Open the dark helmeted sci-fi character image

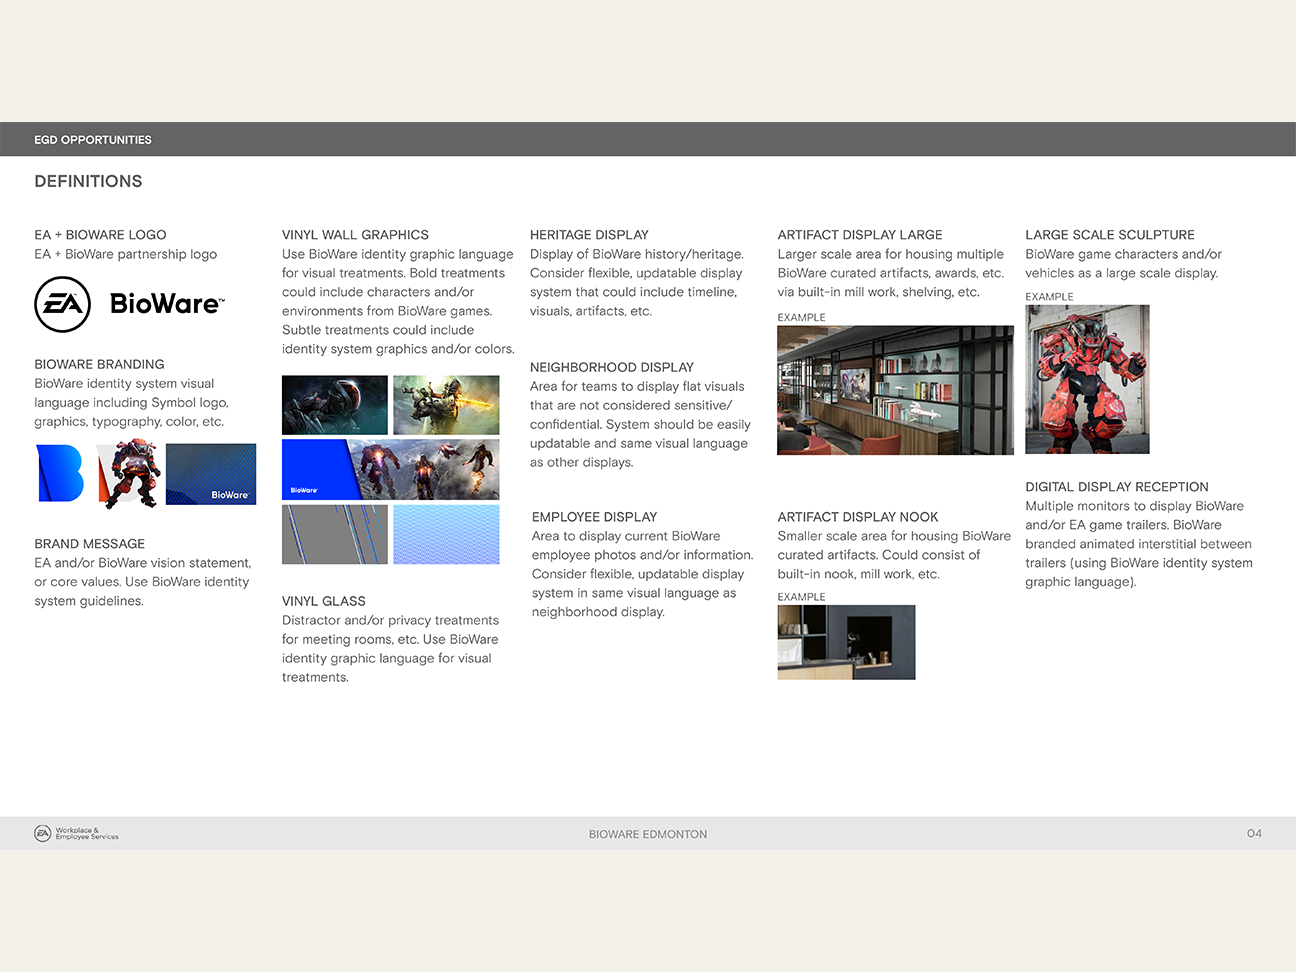[x=335, y=405]
